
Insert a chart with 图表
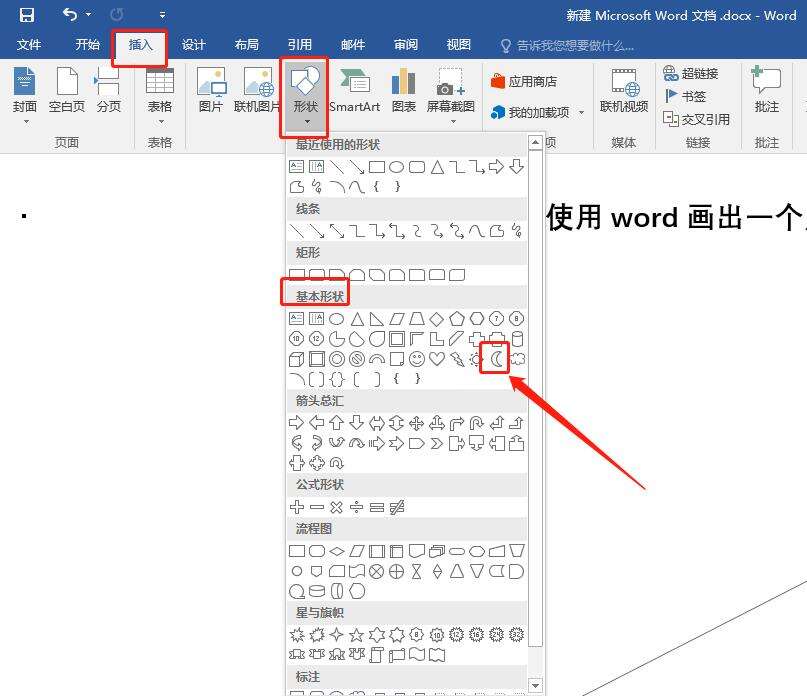404,90
